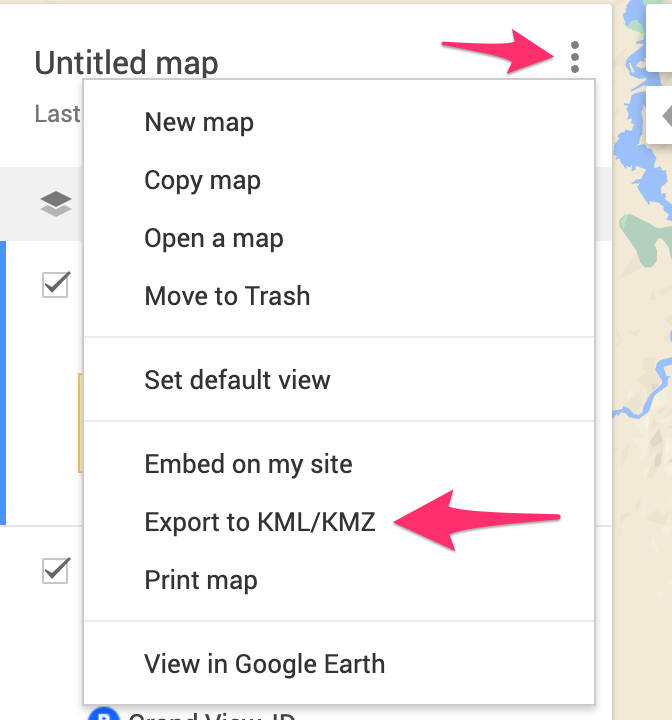
Task: Click the white panel at top right of map
Action: (x=659, y=38)
